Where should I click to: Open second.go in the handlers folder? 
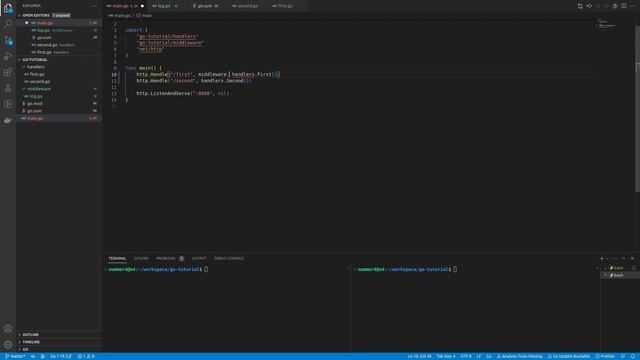click(59, 82)
